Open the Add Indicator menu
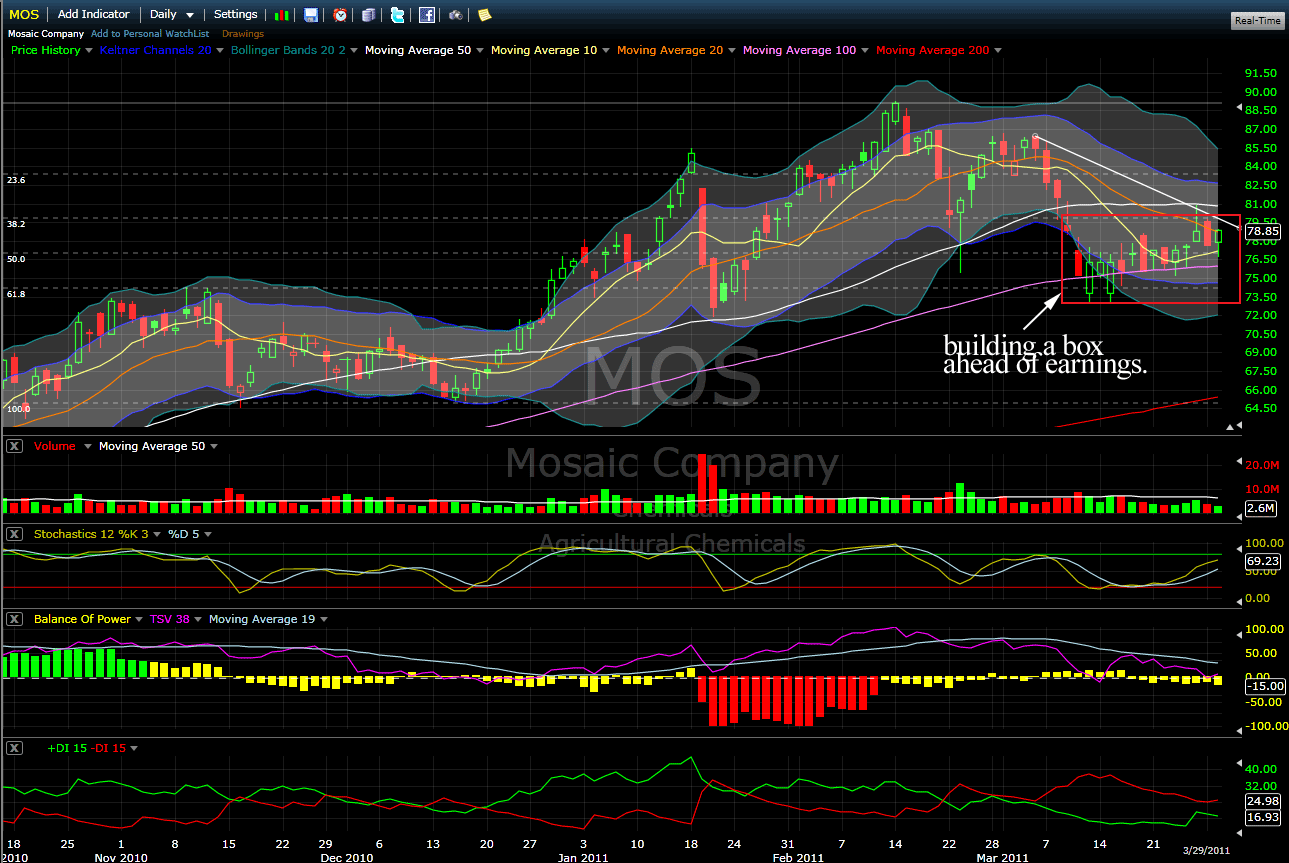 click(94, 15)
